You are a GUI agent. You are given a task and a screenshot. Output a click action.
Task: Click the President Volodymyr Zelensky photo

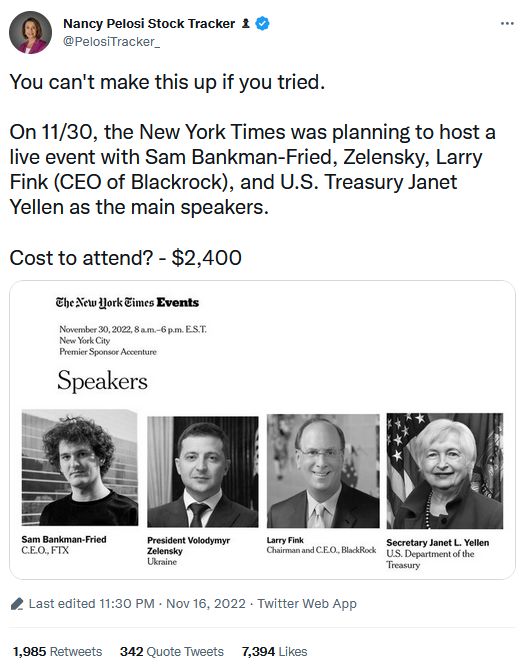pyautogui.click(x=203, y=472)
